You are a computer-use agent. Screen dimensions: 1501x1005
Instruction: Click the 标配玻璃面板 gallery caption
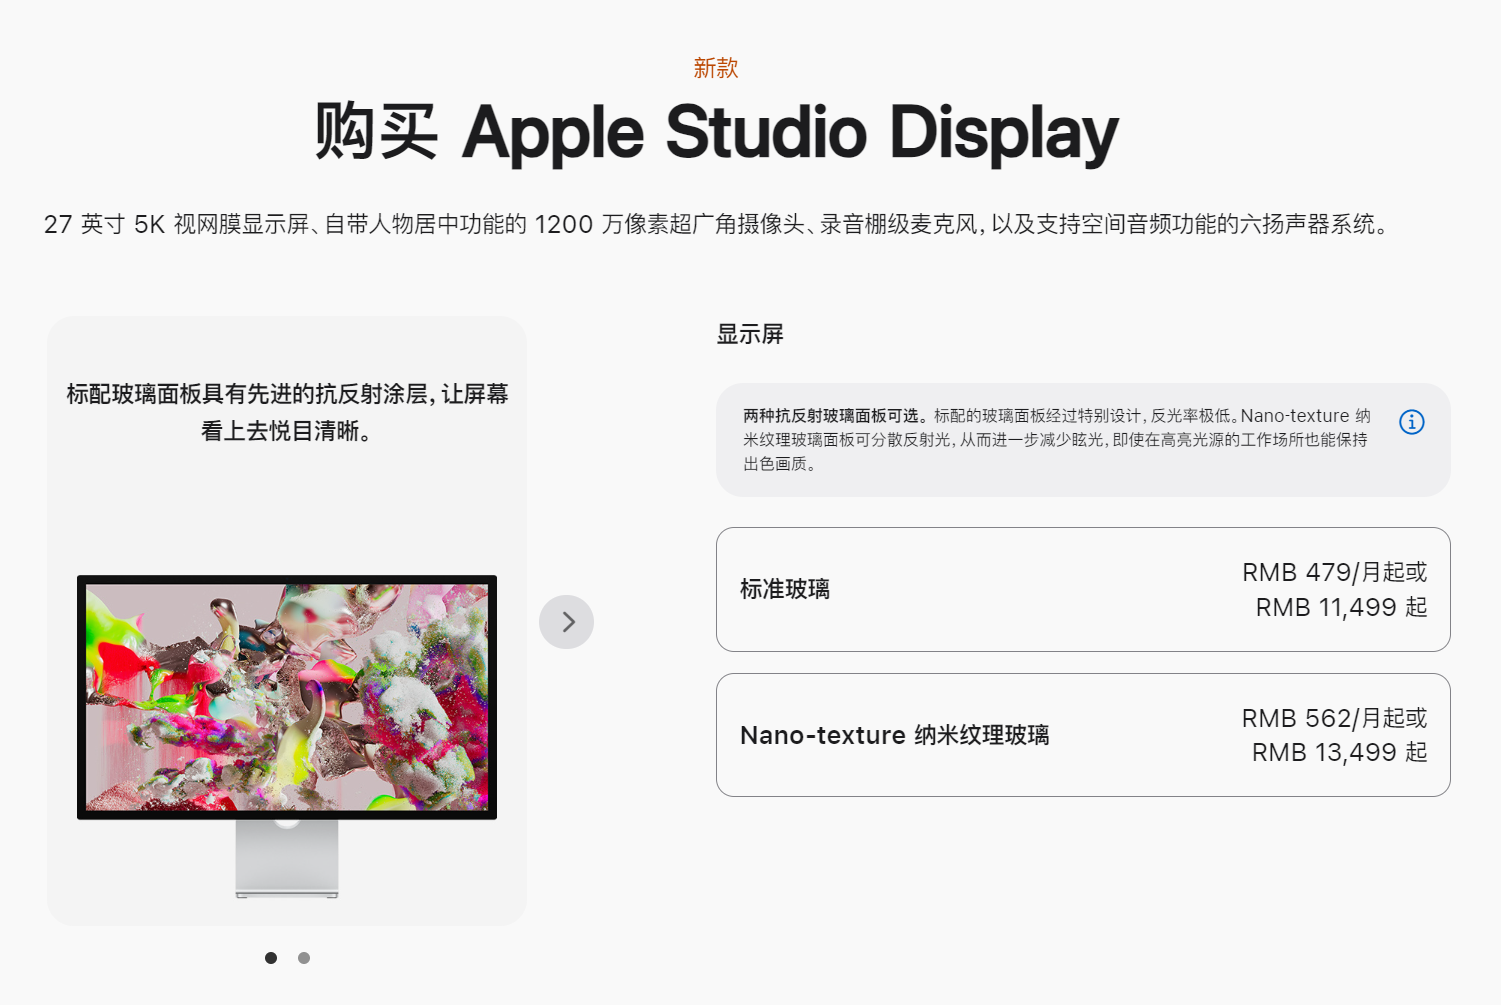[287, 412]
